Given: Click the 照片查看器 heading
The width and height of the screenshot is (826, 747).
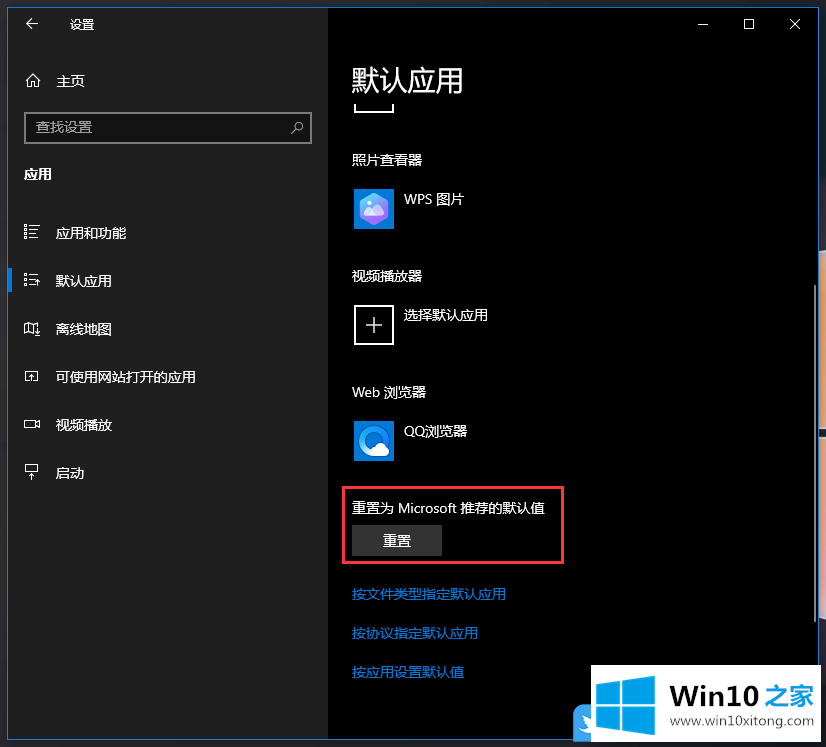Looking at the screenshot, I should click(x=387, y=160).
